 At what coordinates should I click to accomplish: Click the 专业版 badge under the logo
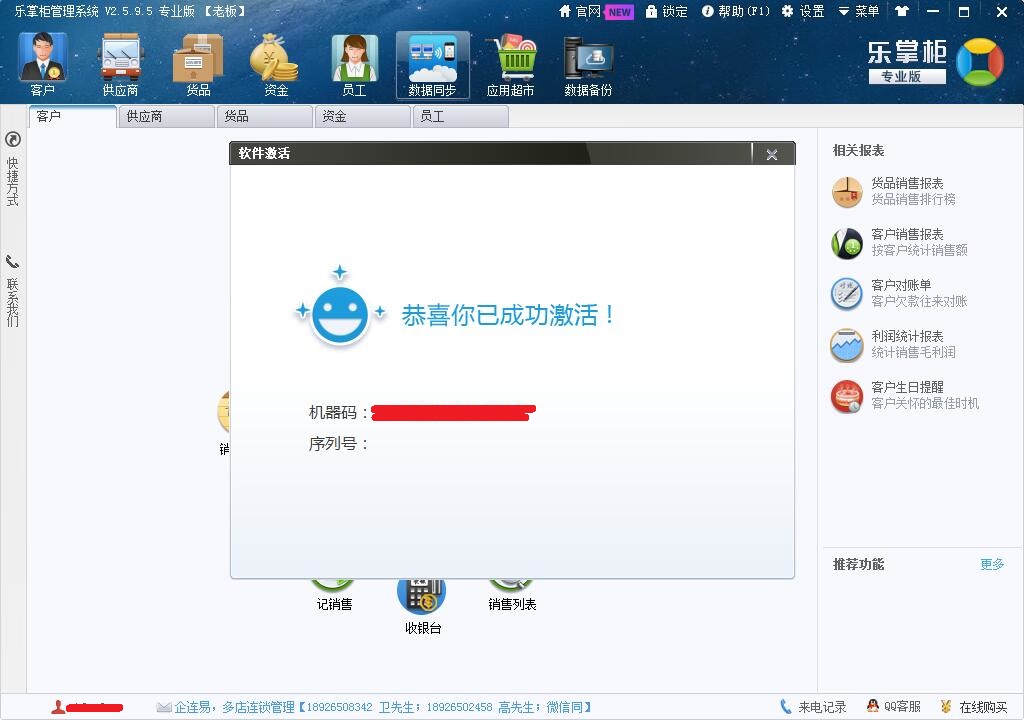[x=907, y=76]
